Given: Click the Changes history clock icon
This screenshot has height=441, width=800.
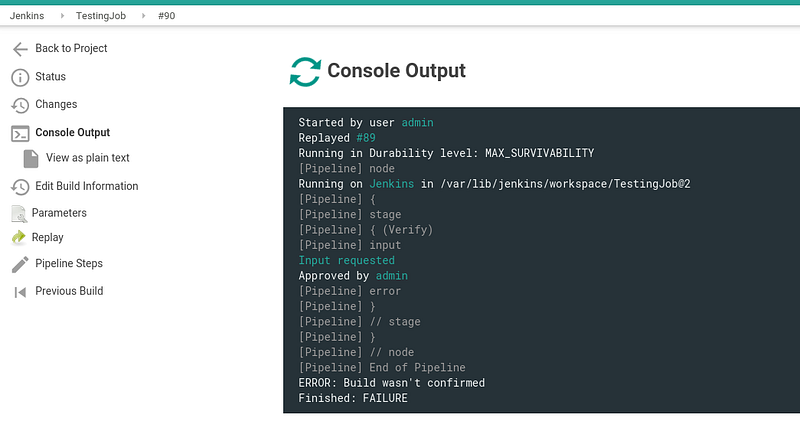Looking at the screenshot, I should (20, 105).
